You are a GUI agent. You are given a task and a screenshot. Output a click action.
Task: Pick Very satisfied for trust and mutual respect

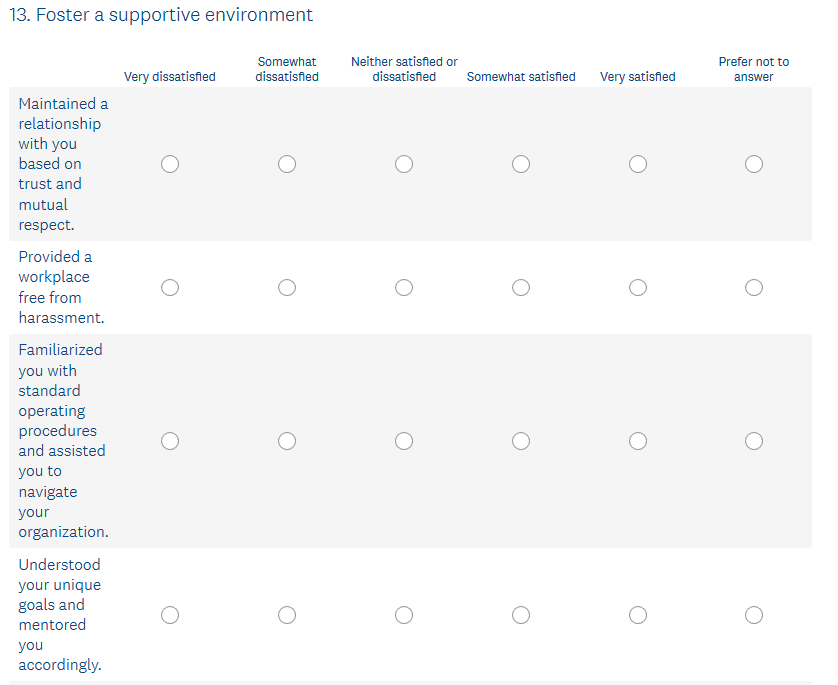tap(638, 164)
